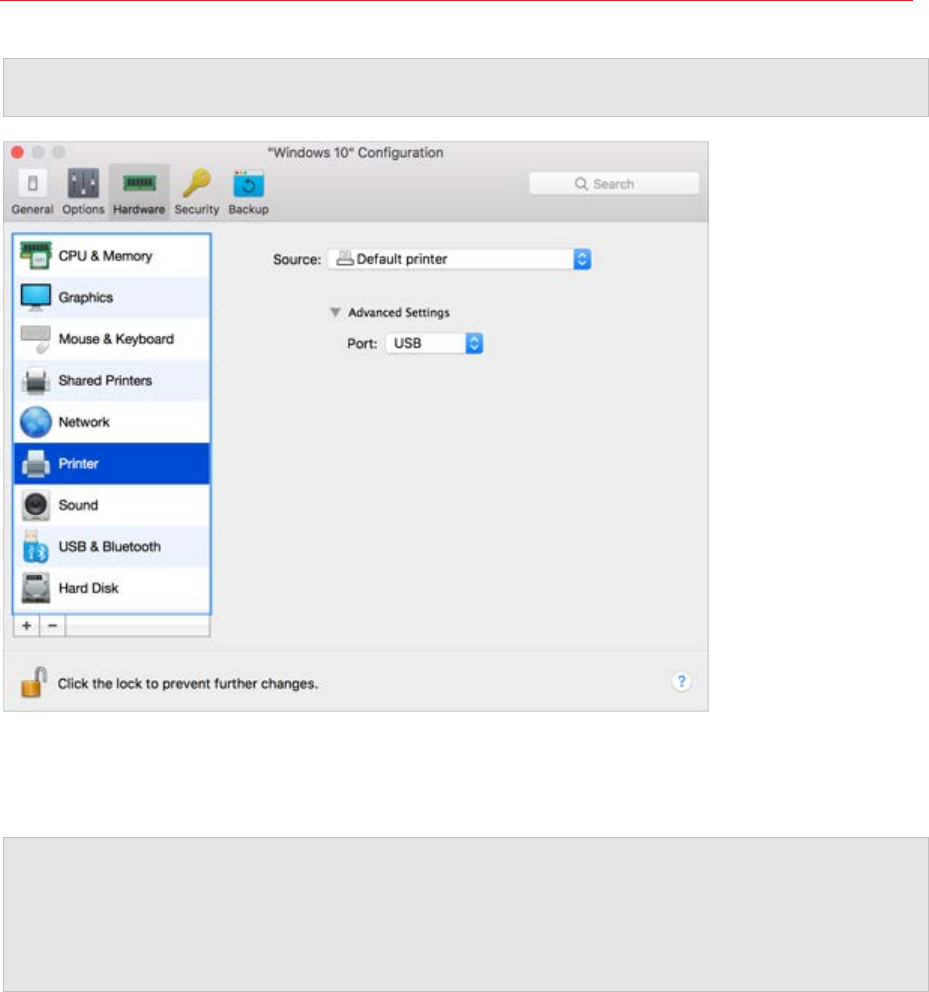The height and width of the screenshot is (992, 929).
Task: Select the Sound speaker icon
Action: click(35, 505)
